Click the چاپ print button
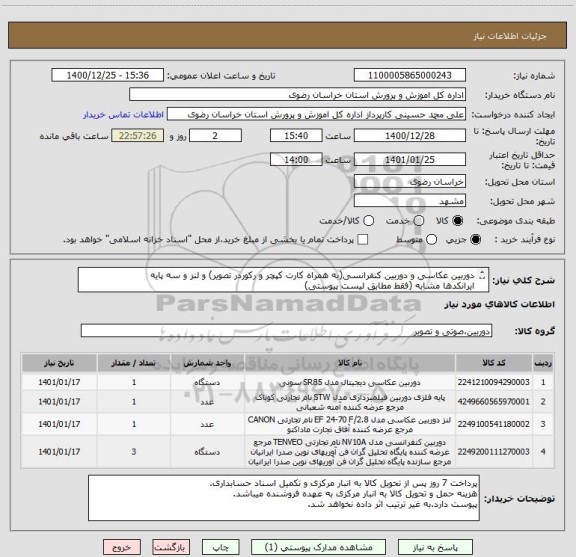Screen dimensions: 576x557 [x=220, y=547]
